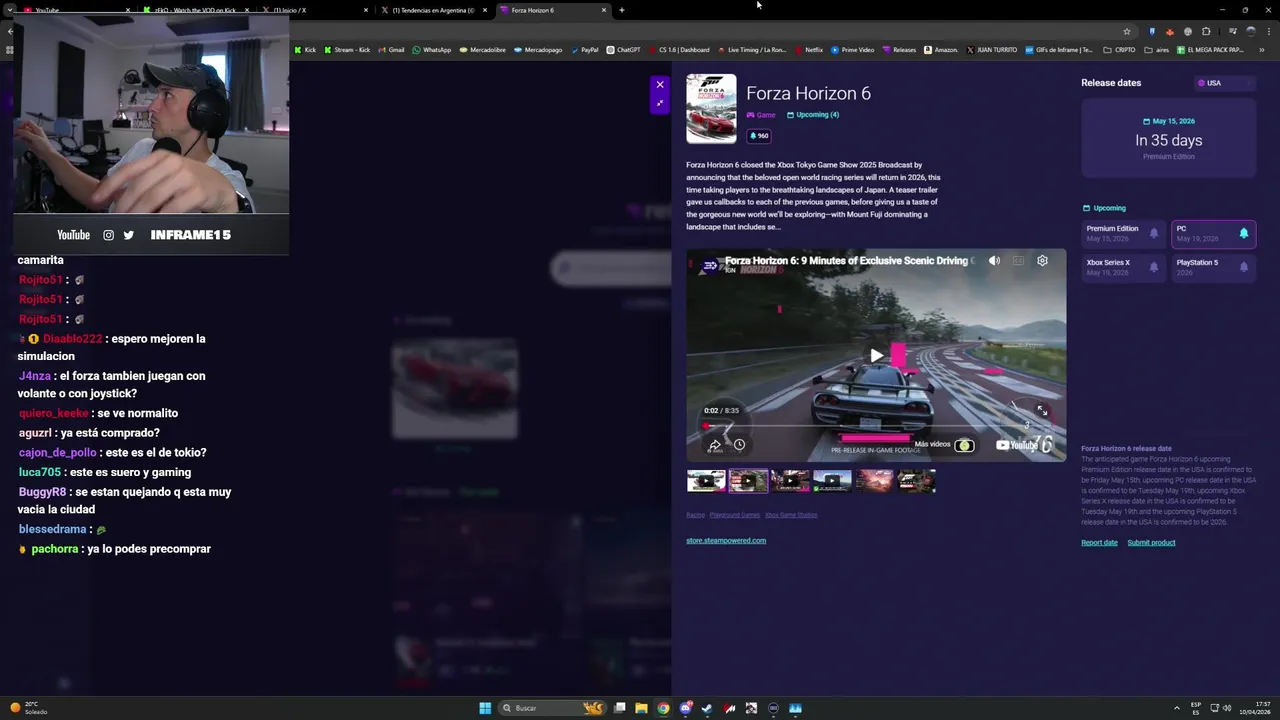This screenshot has height=720, width=1280.
Task: Select the second highlighted video thumbnail
Action: pos(748,481)
